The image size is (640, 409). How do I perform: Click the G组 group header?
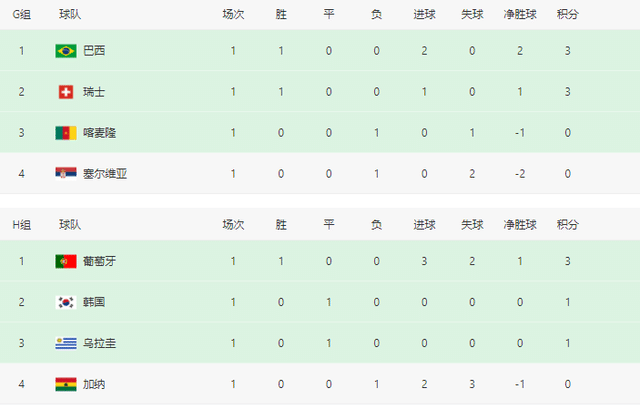[22, 14]
